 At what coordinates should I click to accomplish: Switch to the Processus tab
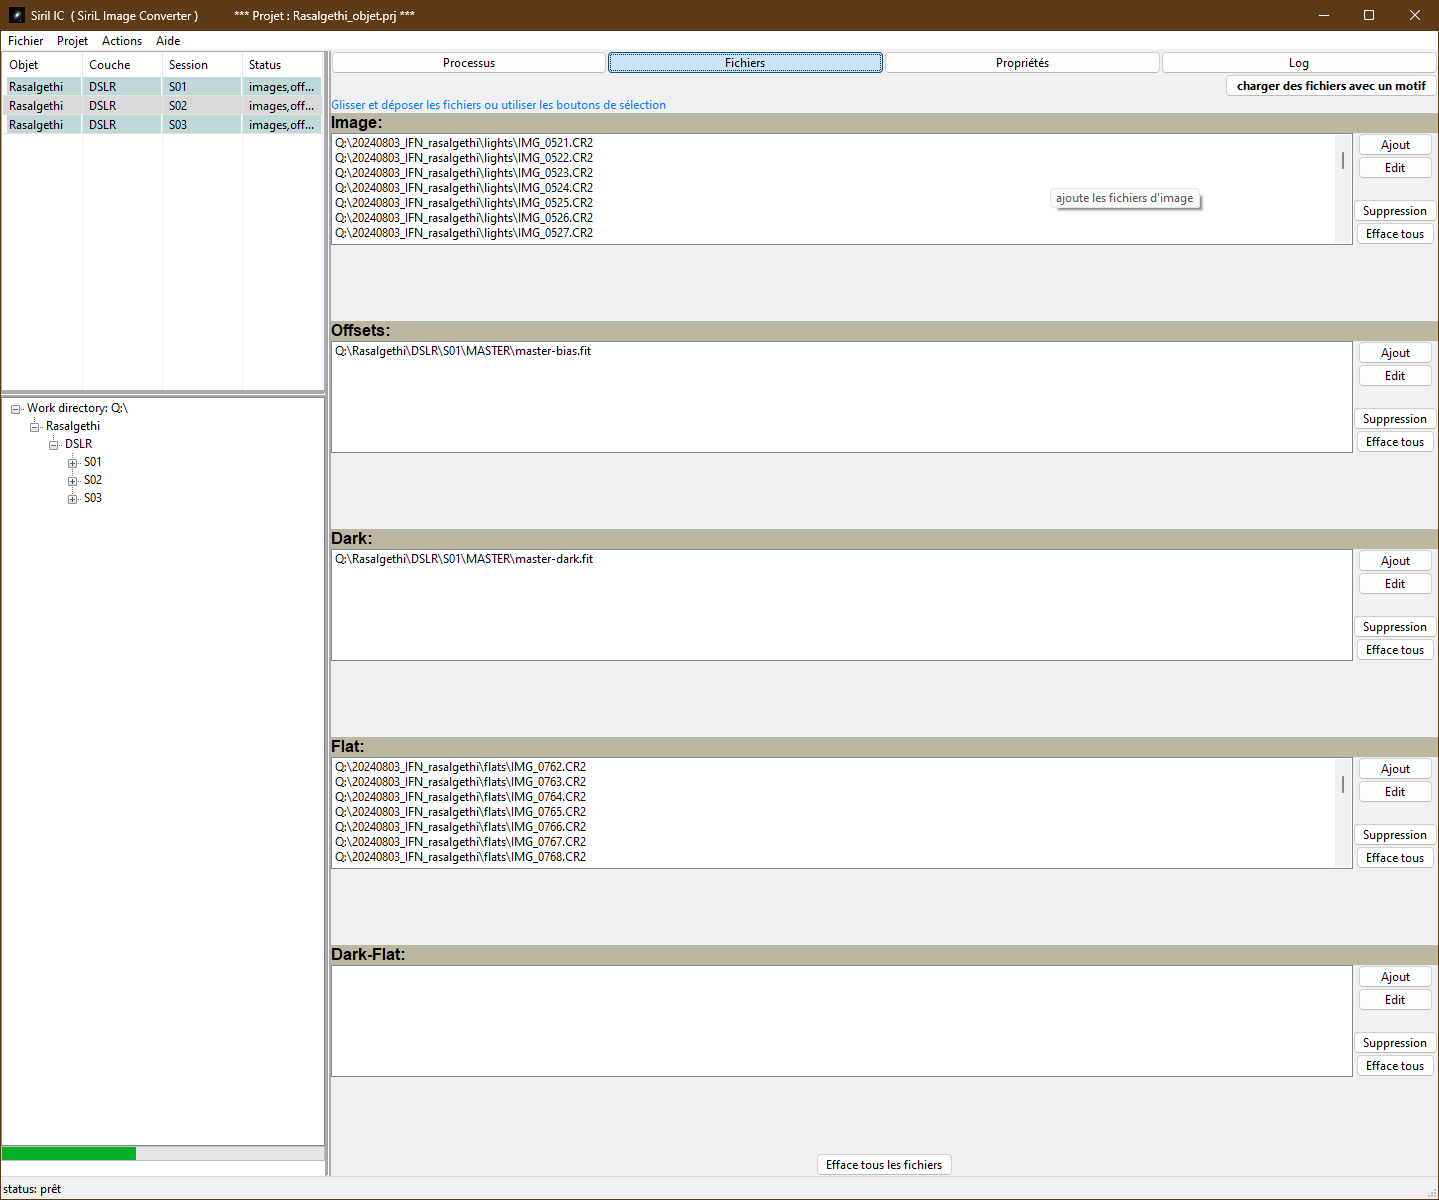pyautogui.click(x=469, y=63)
